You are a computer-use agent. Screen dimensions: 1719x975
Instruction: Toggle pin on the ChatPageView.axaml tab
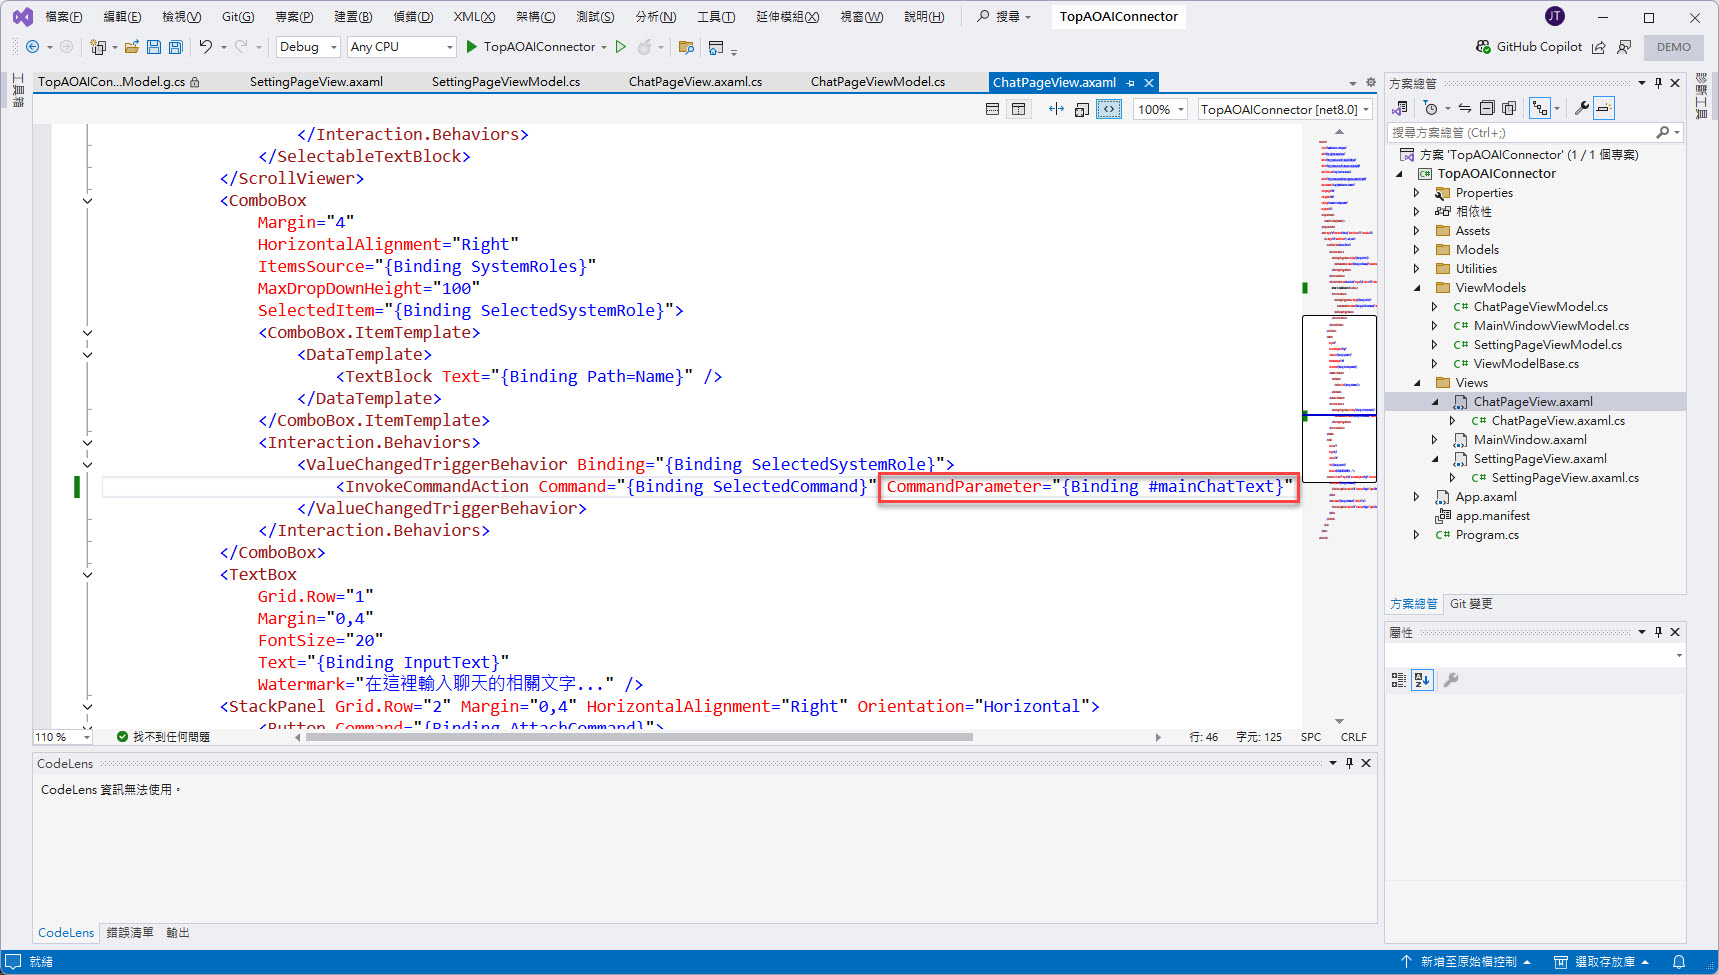(x=1131, y=83)
